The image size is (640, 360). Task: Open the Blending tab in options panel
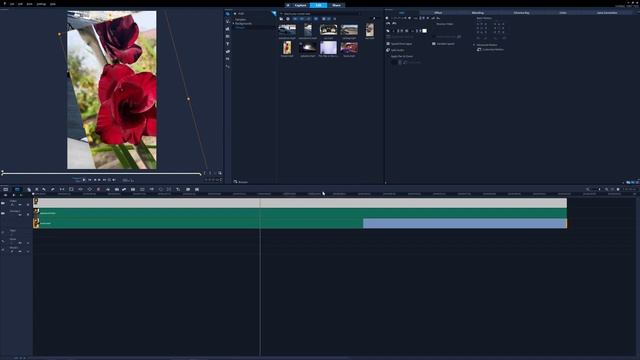478,13
